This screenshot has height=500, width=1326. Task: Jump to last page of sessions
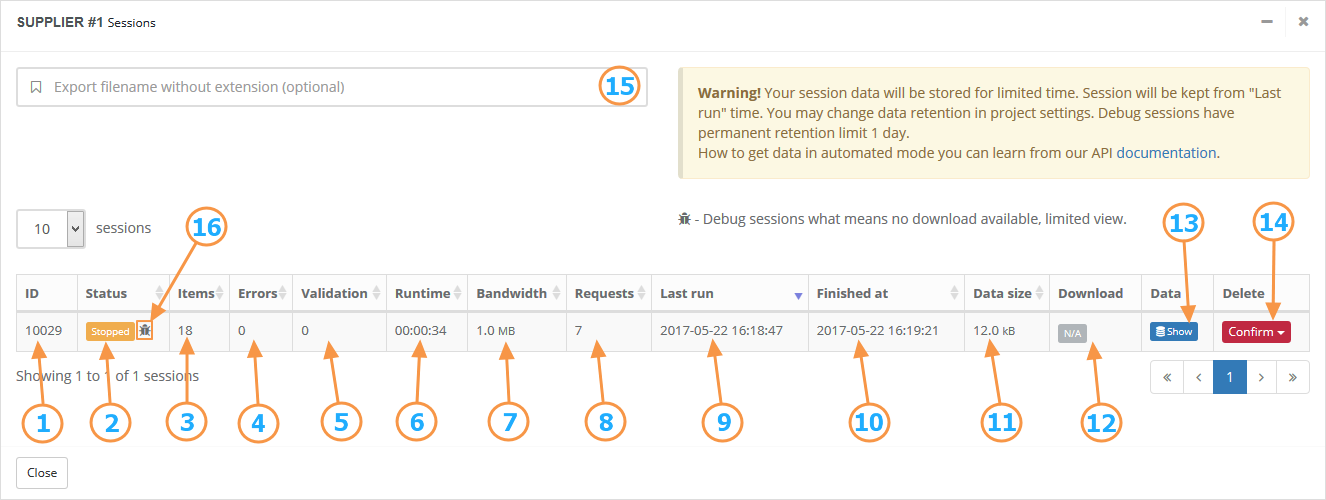[x=1293, y=378]
